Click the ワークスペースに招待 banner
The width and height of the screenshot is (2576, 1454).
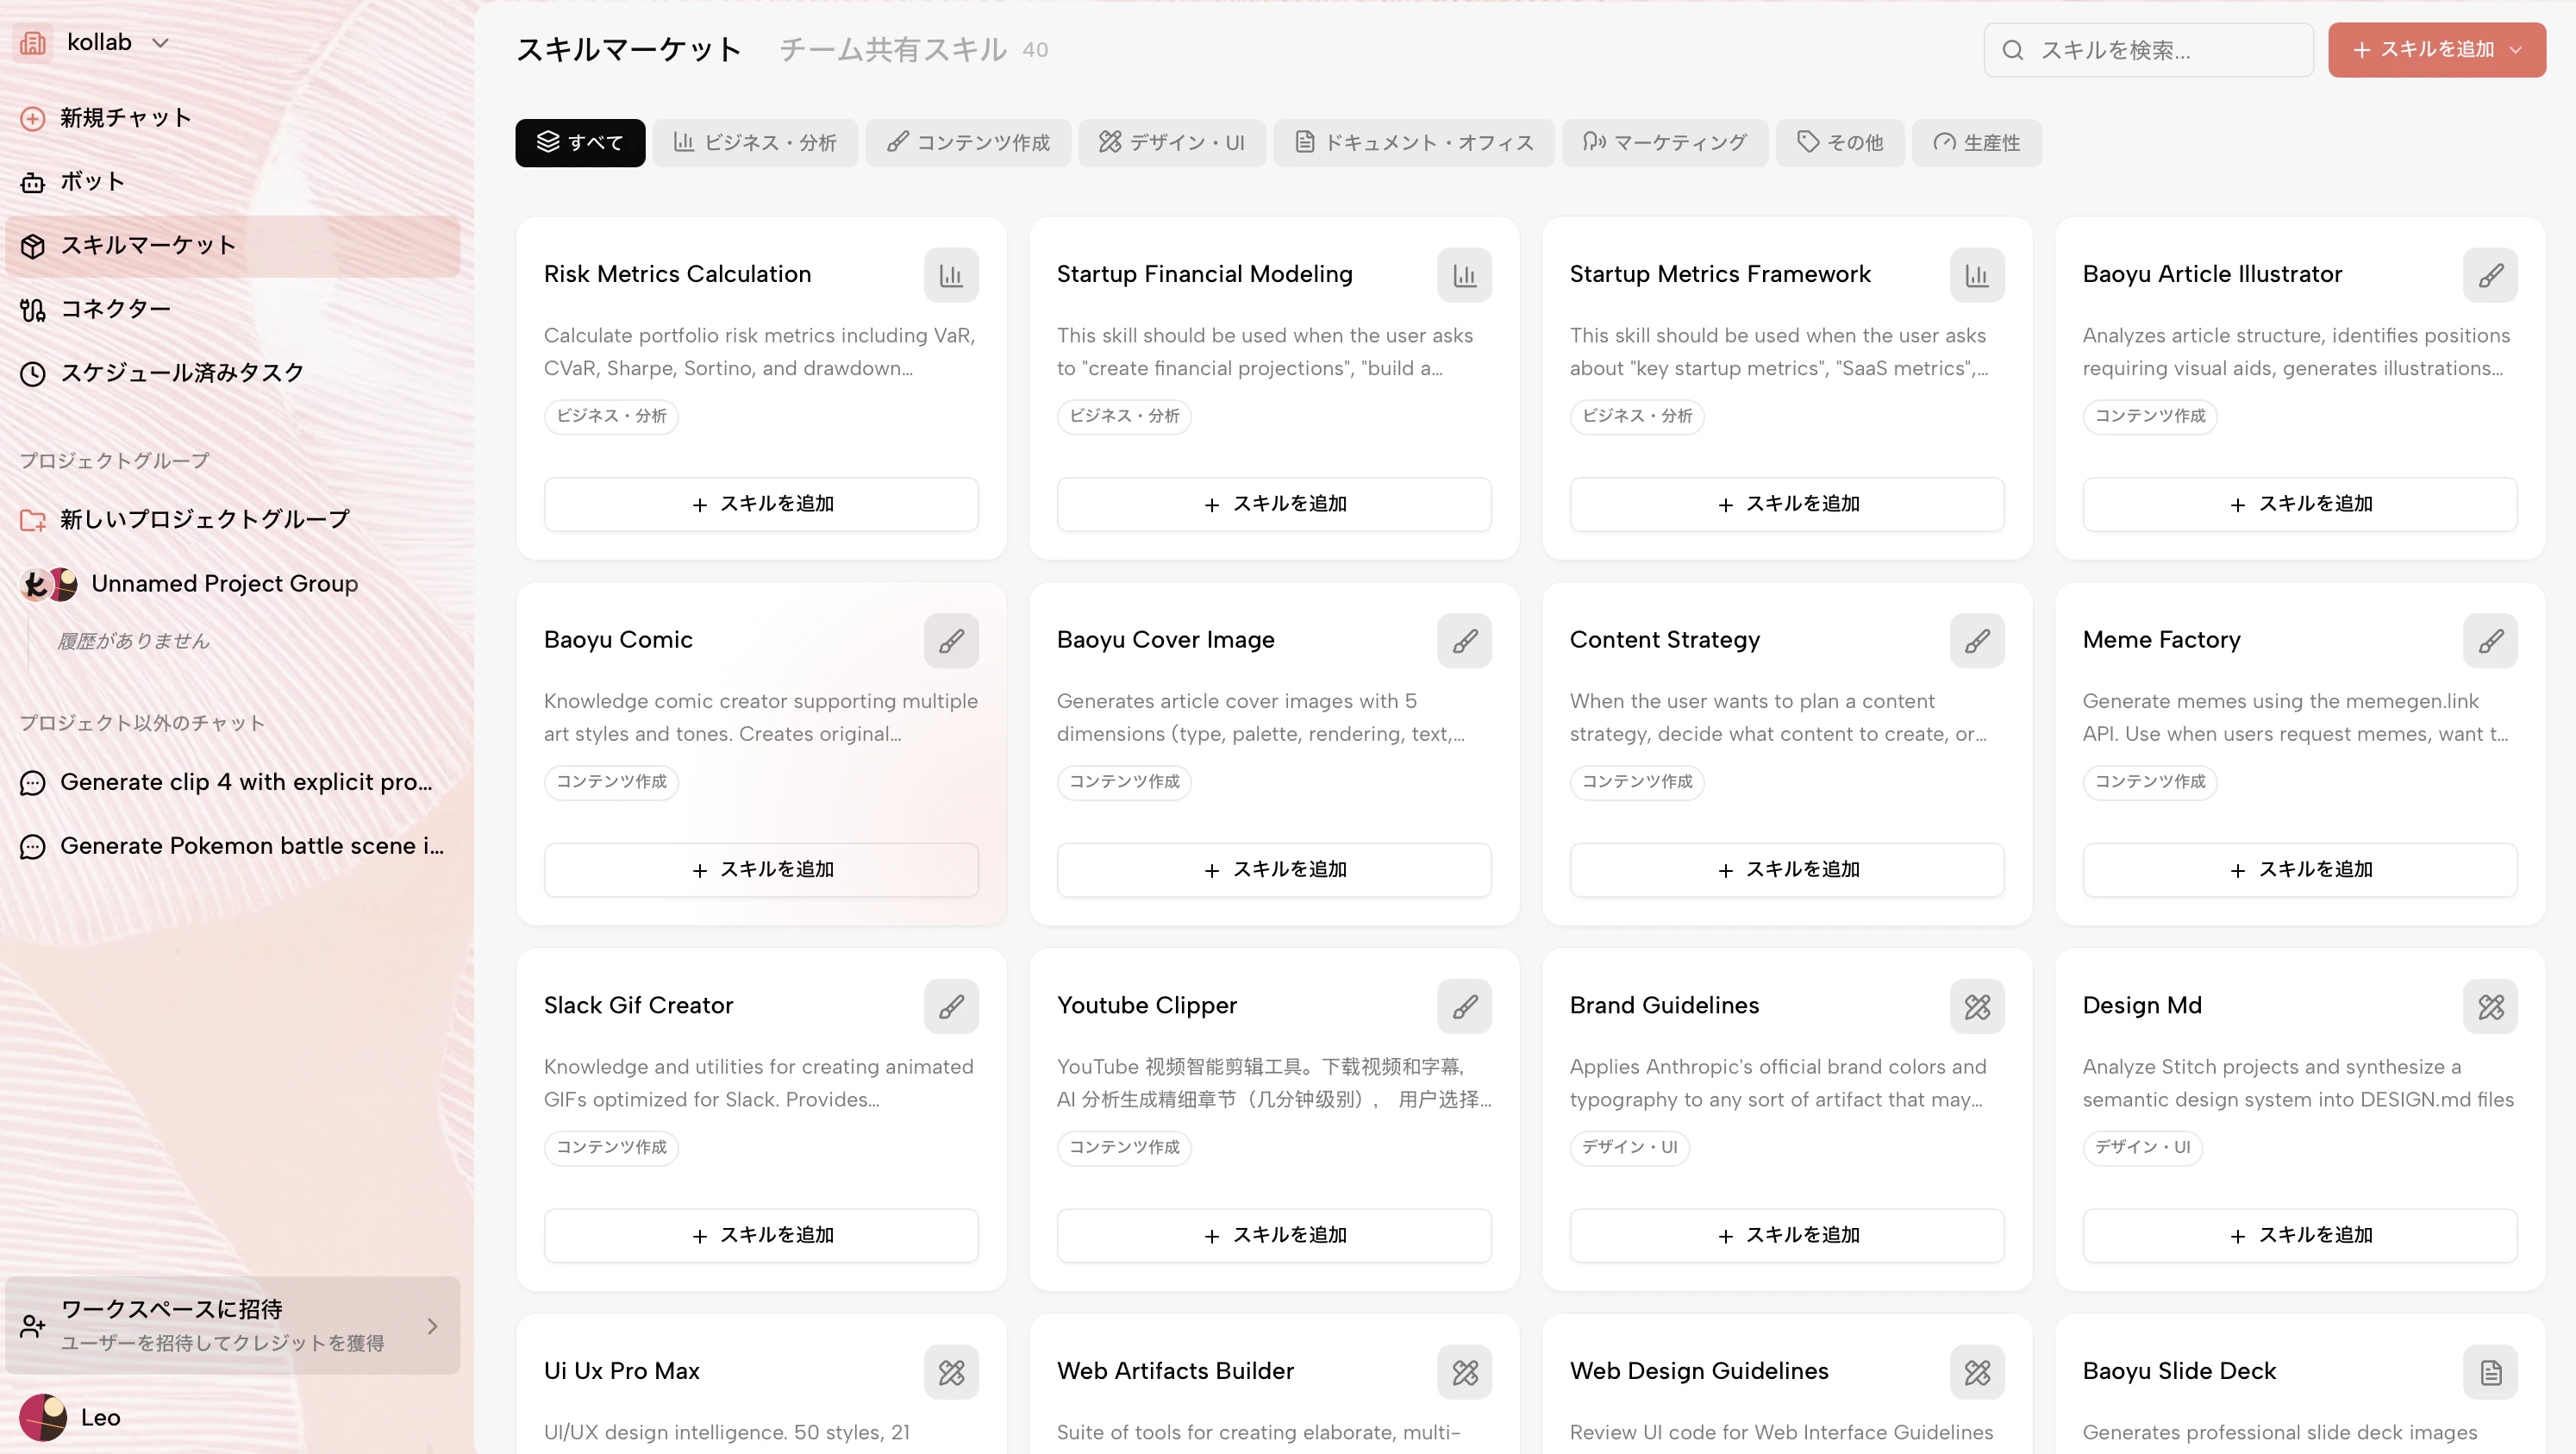coord(232,1325)
